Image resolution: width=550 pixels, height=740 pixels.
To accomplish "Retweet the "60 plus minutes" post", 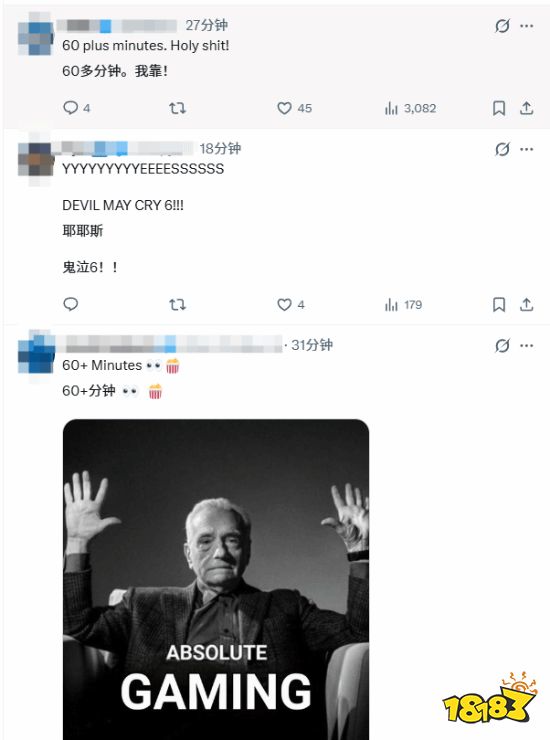I will [178, 109].
